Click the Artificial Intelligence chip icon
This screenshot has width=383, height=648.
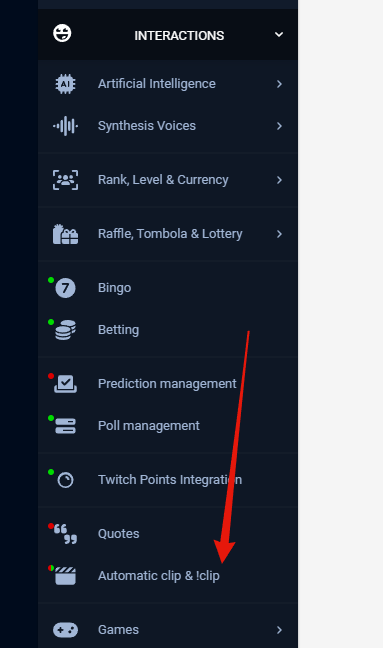(x=65, y=84)
